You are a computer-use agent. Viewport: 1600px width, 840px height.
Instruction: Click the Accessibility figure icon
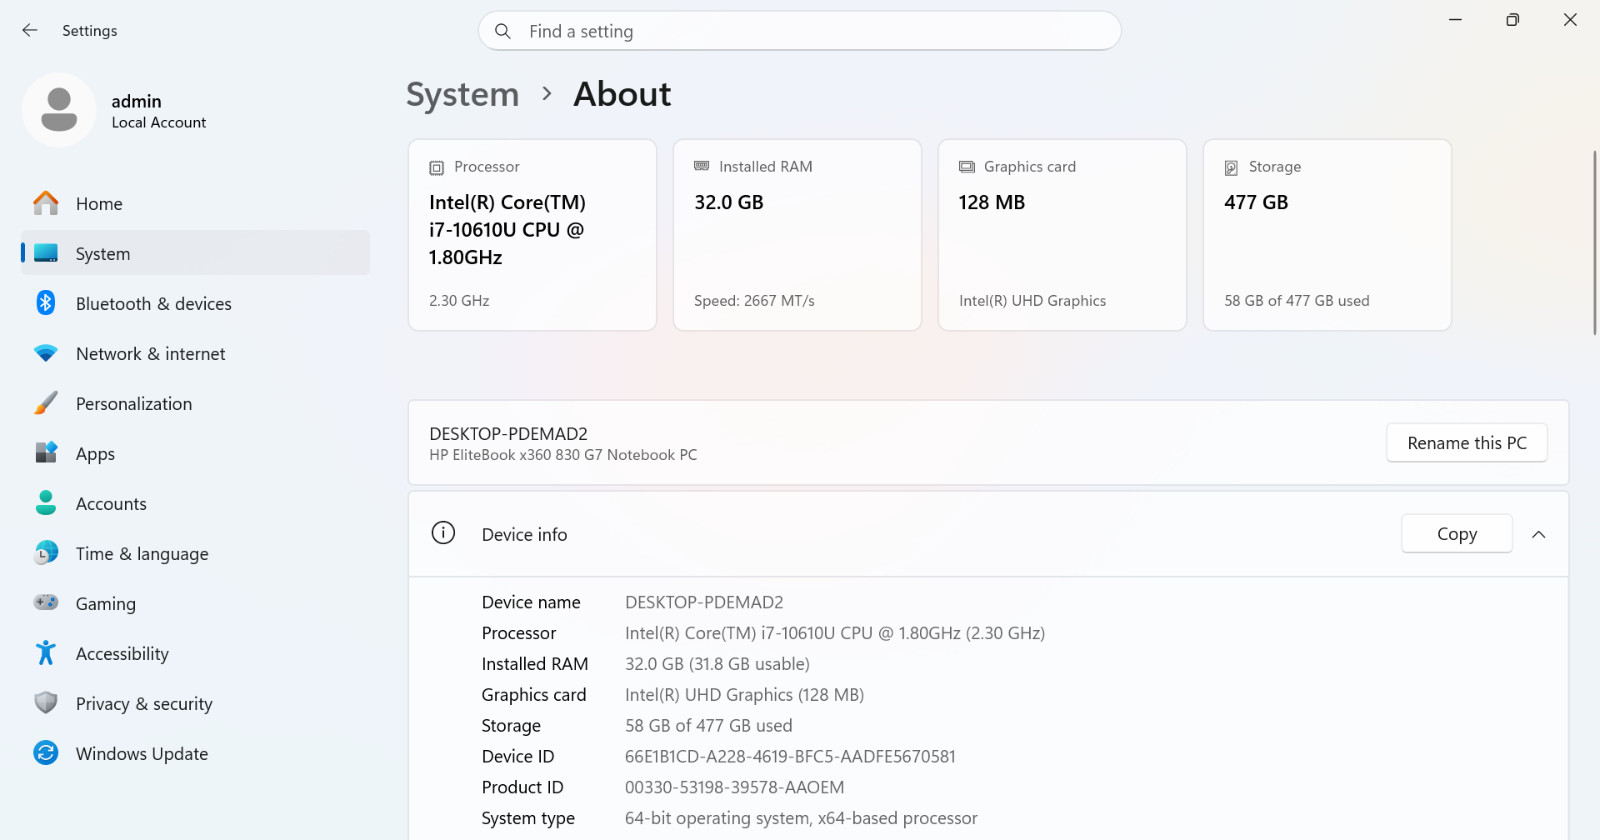click(46, 653)
